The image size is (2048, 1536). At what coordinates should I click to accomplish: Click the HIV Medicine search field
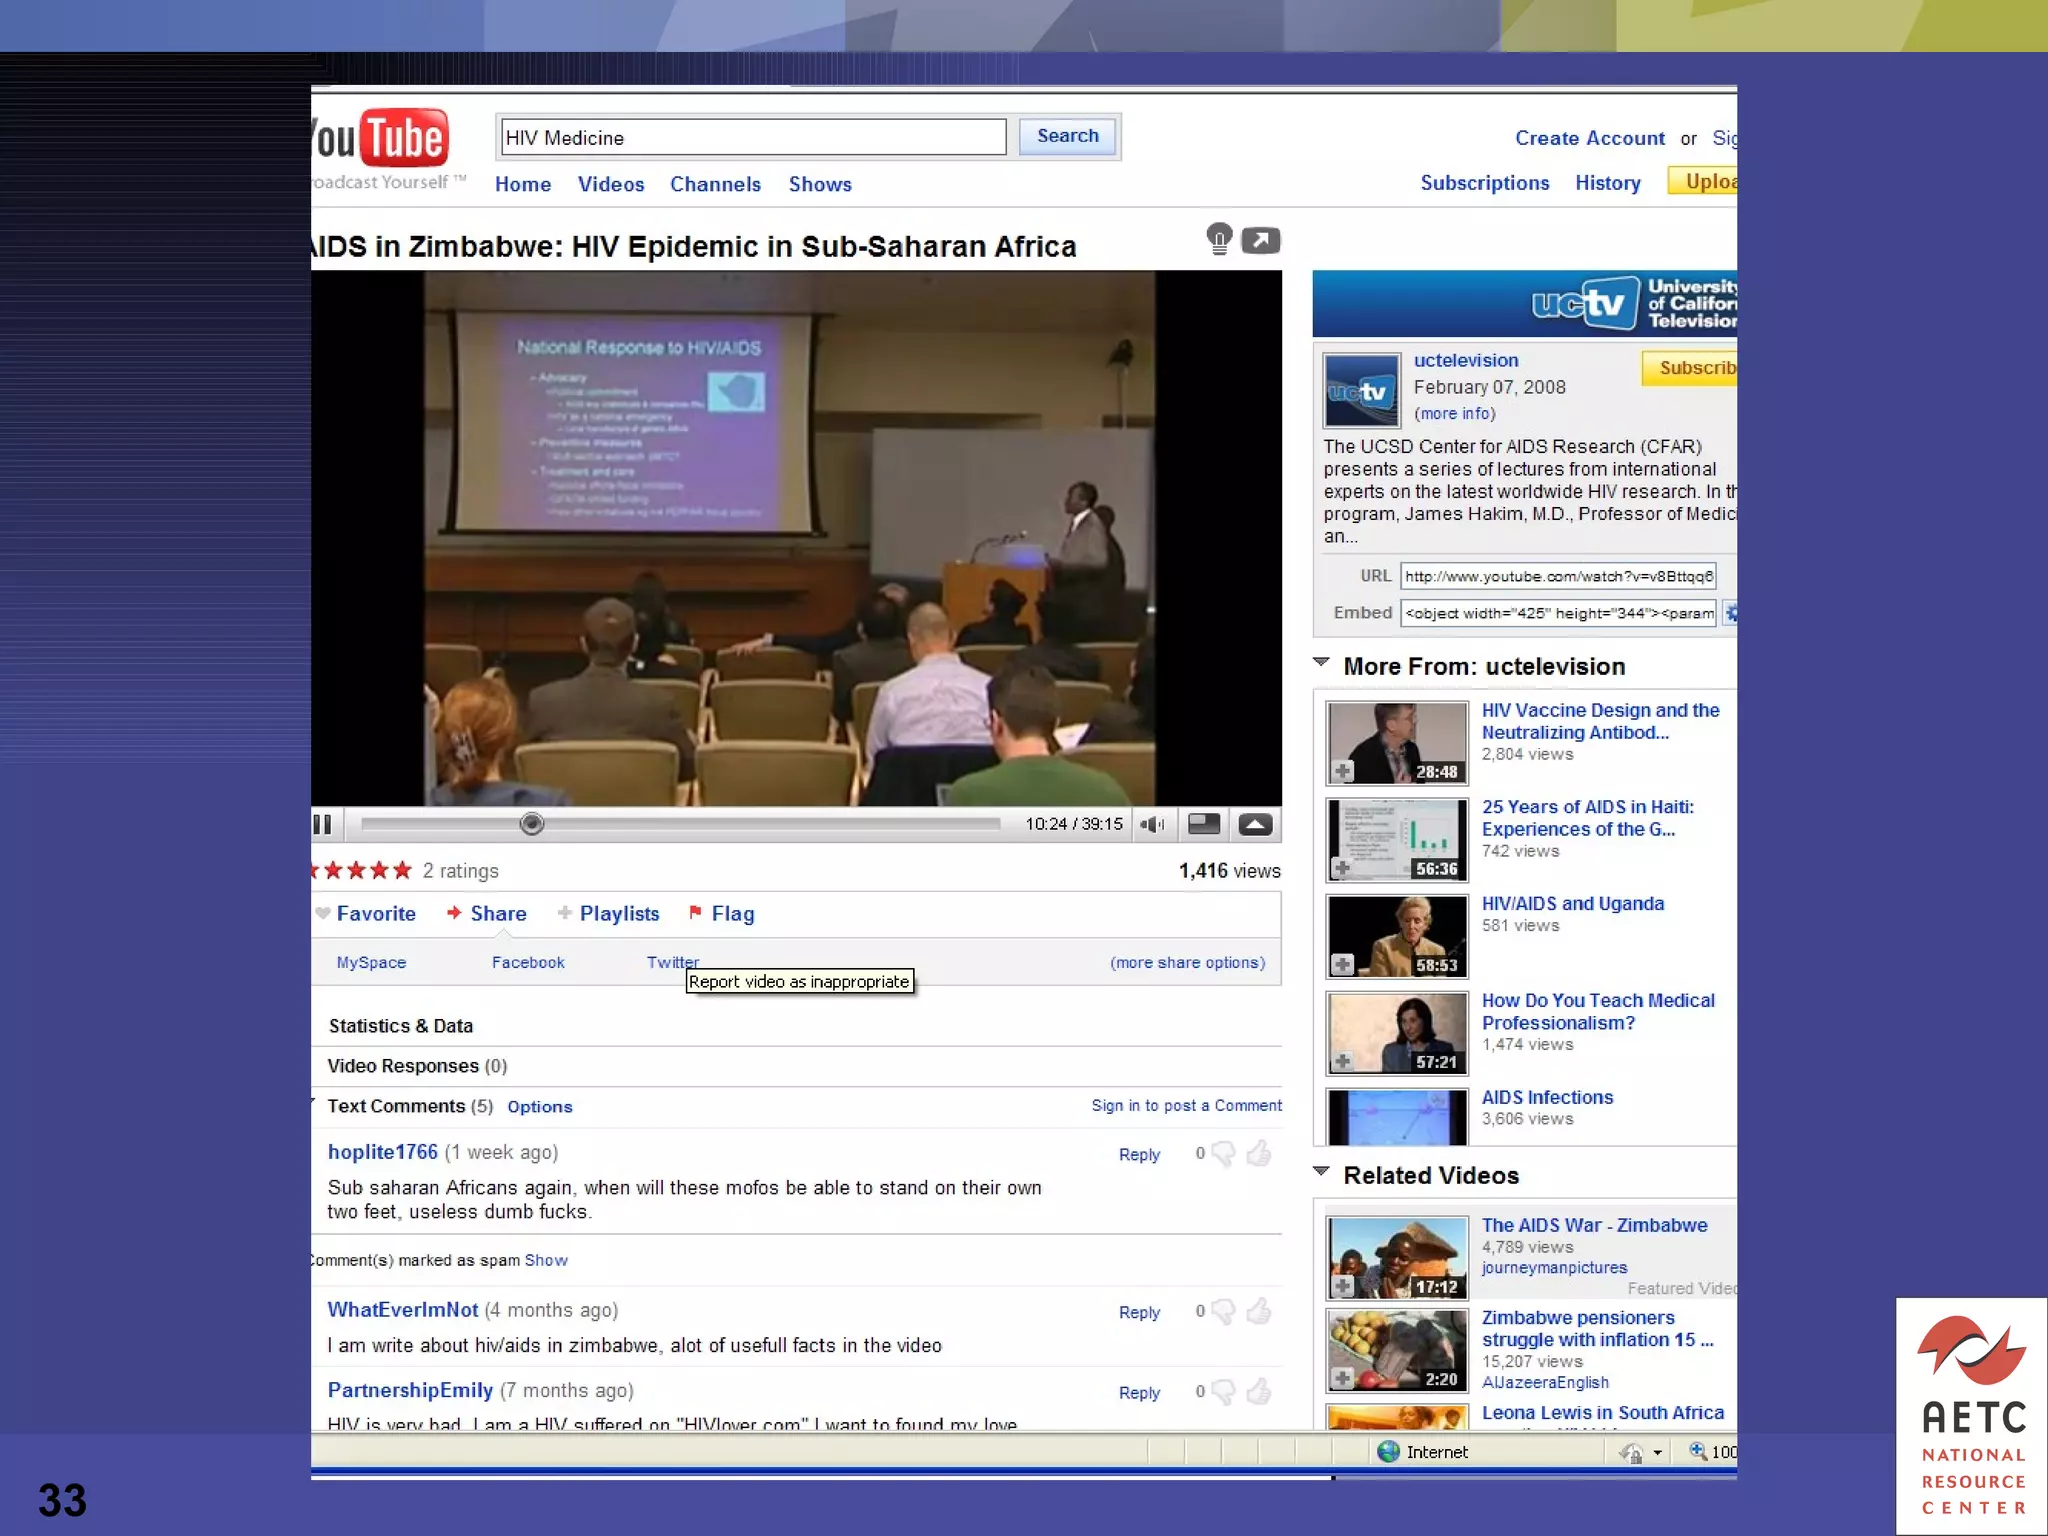pyautogui.click(x=752, y=137)
